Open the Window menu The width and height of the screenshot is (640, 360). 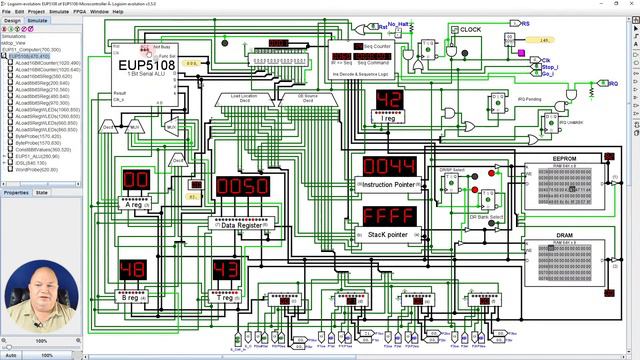(x=99, y=11)
